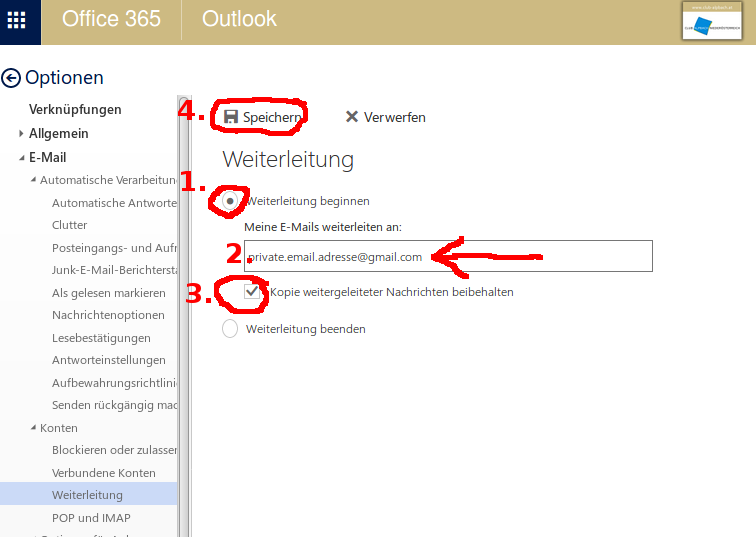Screen dimensions: 756x537
Task: Open the E-Mail options category
Action: point(48,158)
